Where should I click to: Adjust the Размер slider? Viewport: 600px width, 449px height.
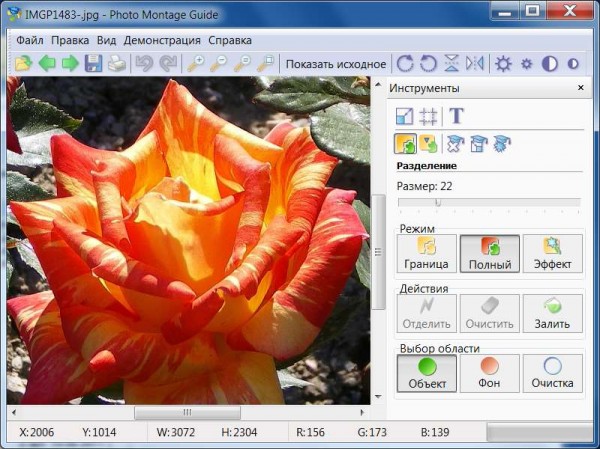437,202
